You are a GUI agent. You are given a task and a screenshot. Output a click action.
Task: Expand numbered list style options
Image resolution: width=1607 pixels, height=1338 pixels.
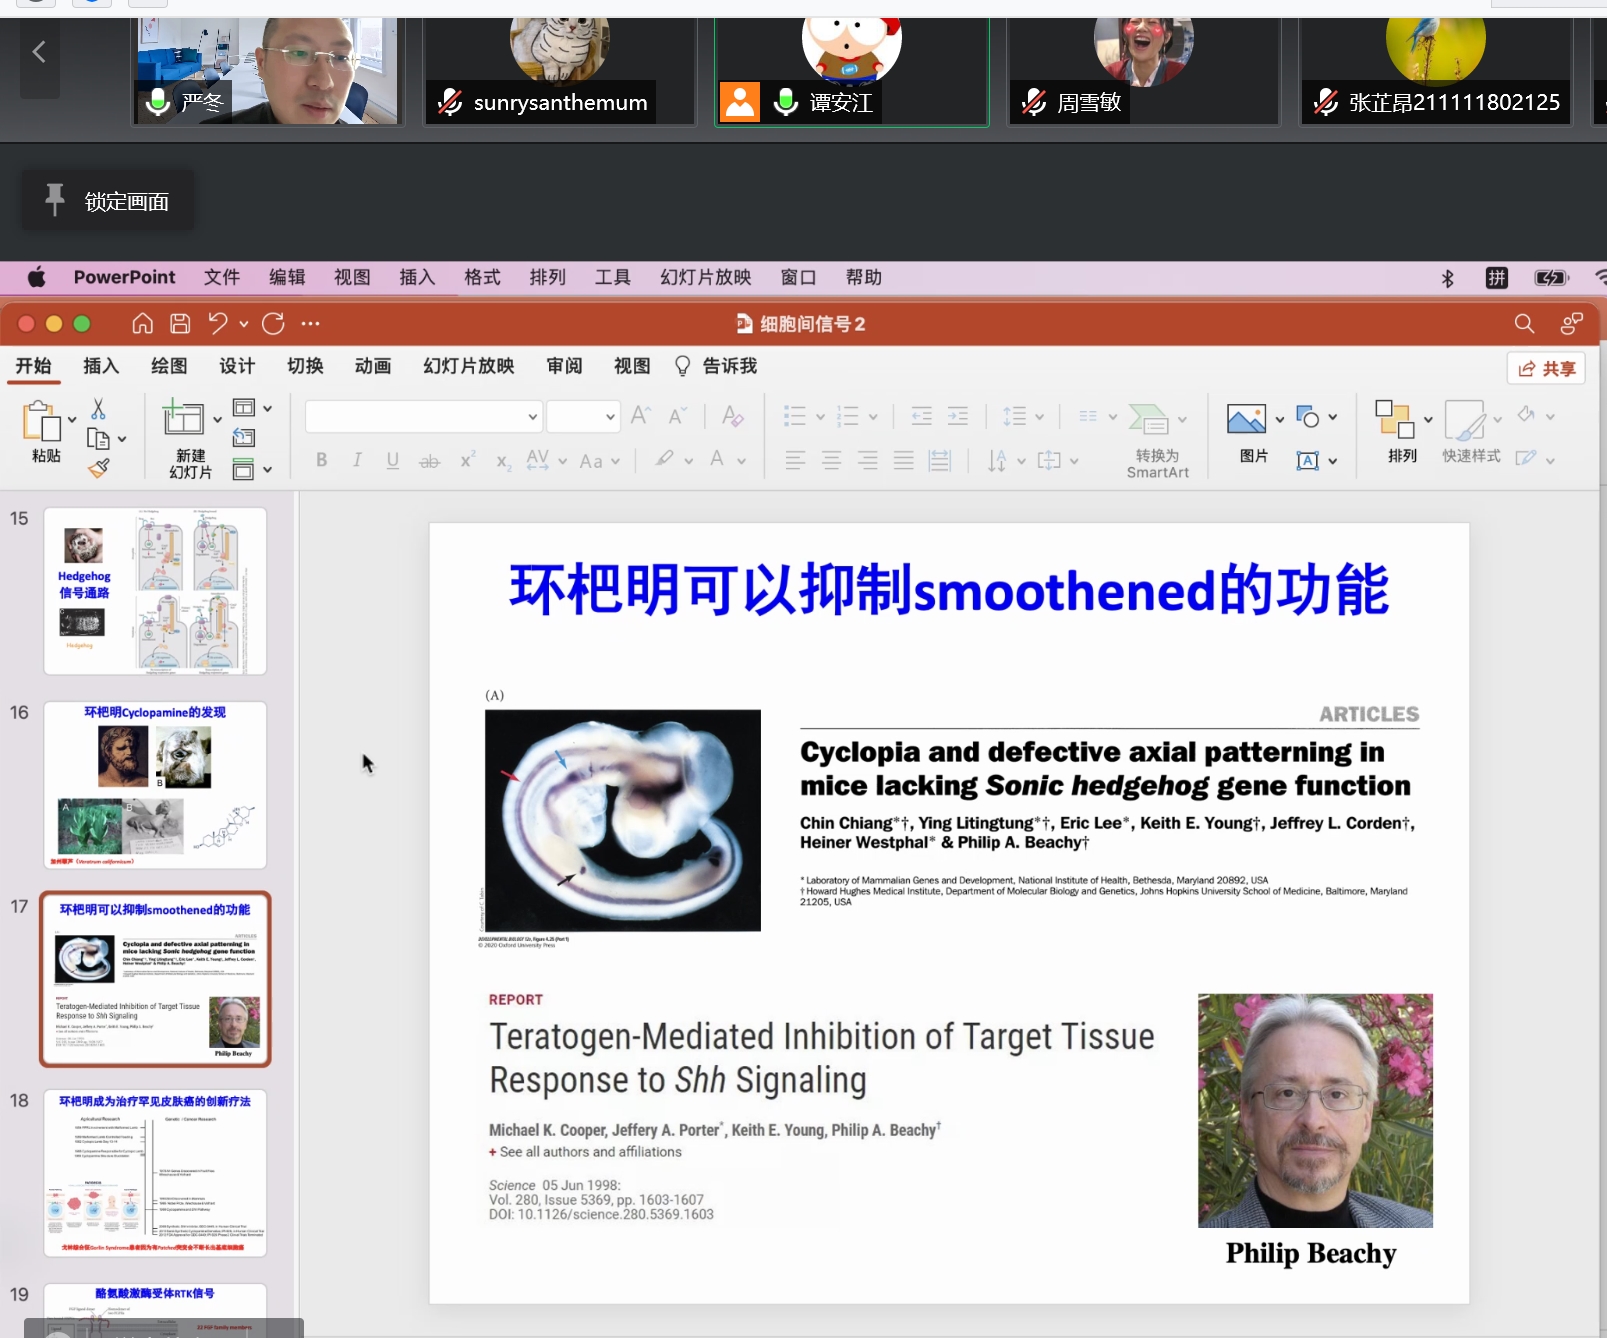[873, 417]
